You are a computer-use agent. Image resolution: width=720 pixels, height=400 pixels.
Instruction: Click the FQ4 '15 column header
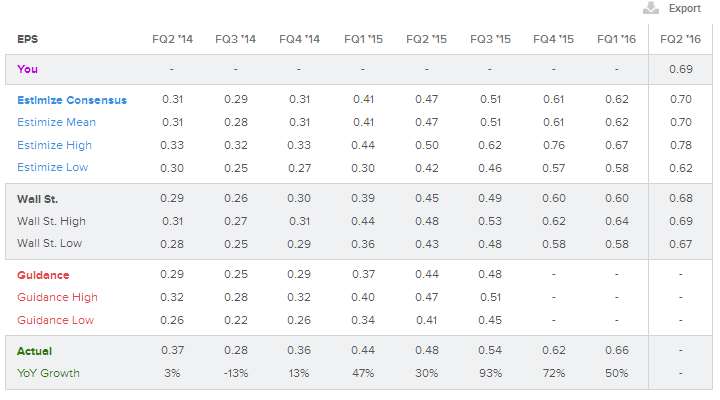[x=553, y=39]
